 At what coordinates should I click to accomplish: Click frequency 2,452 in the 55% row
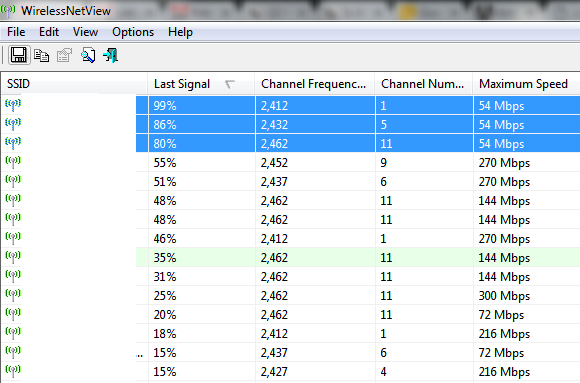pyautogui.click(x=274, y=163)
